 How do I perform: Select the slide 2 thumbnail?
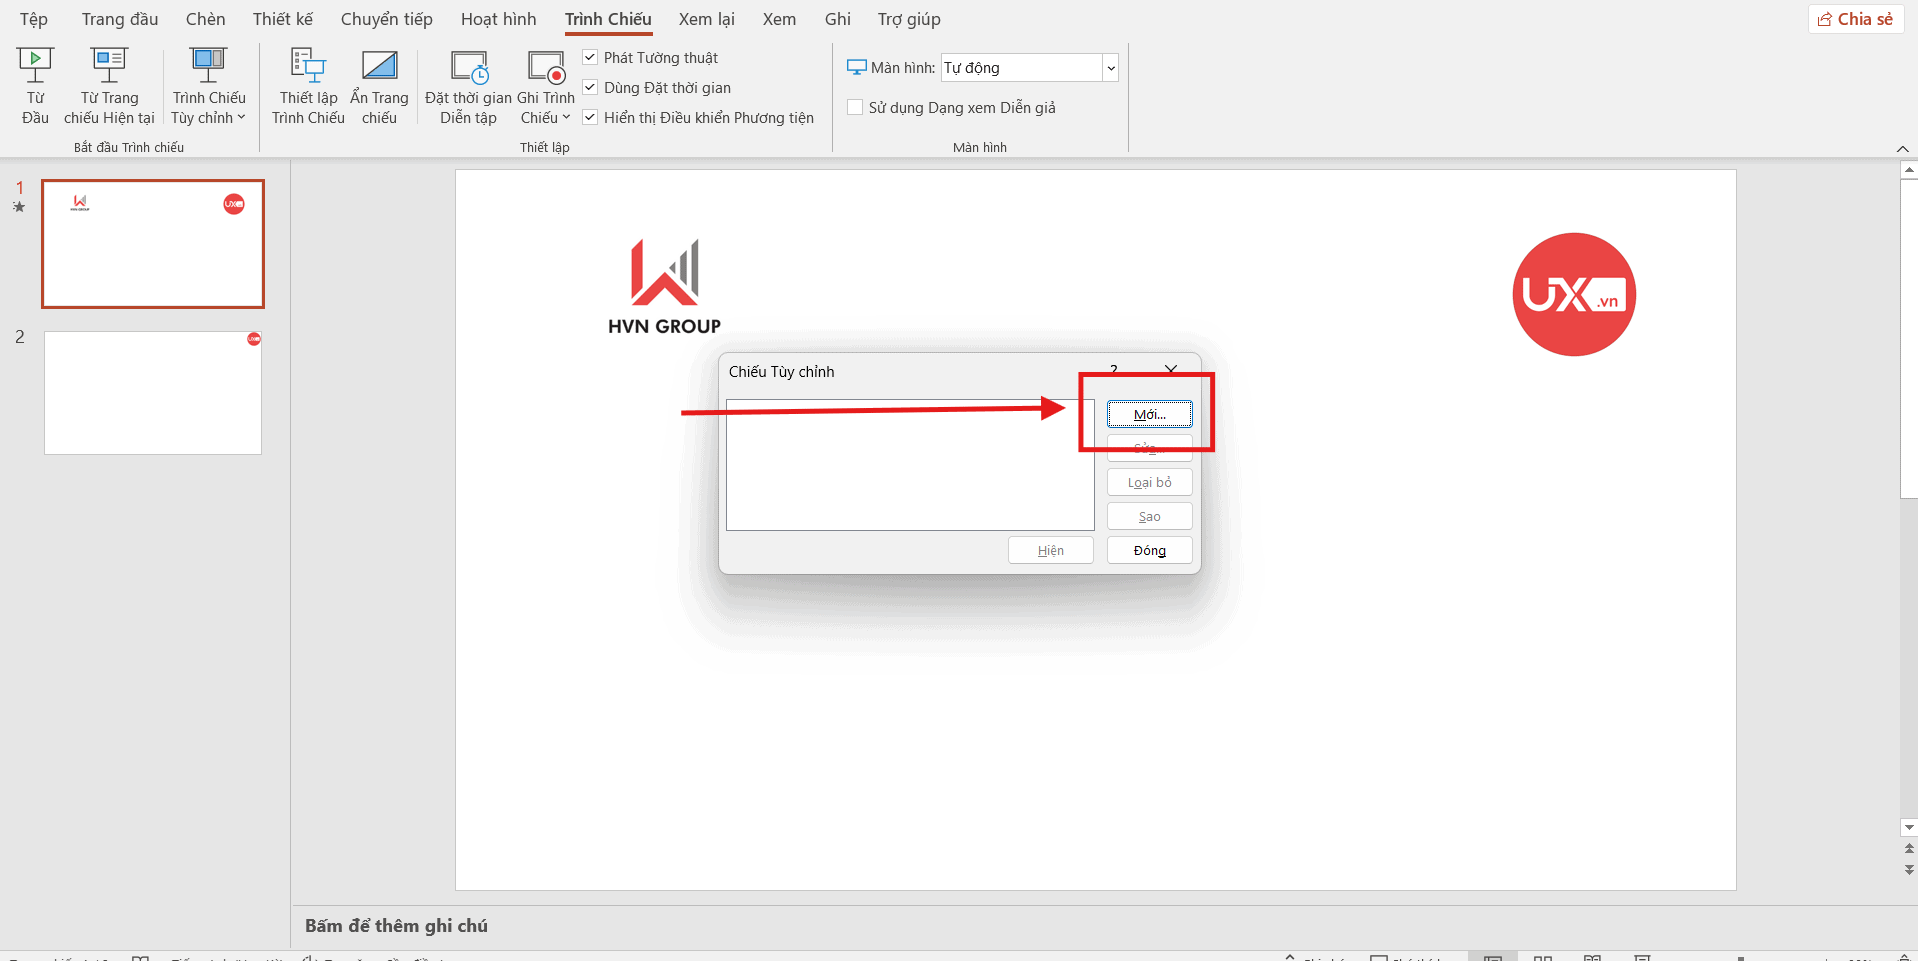click(153, 393)
